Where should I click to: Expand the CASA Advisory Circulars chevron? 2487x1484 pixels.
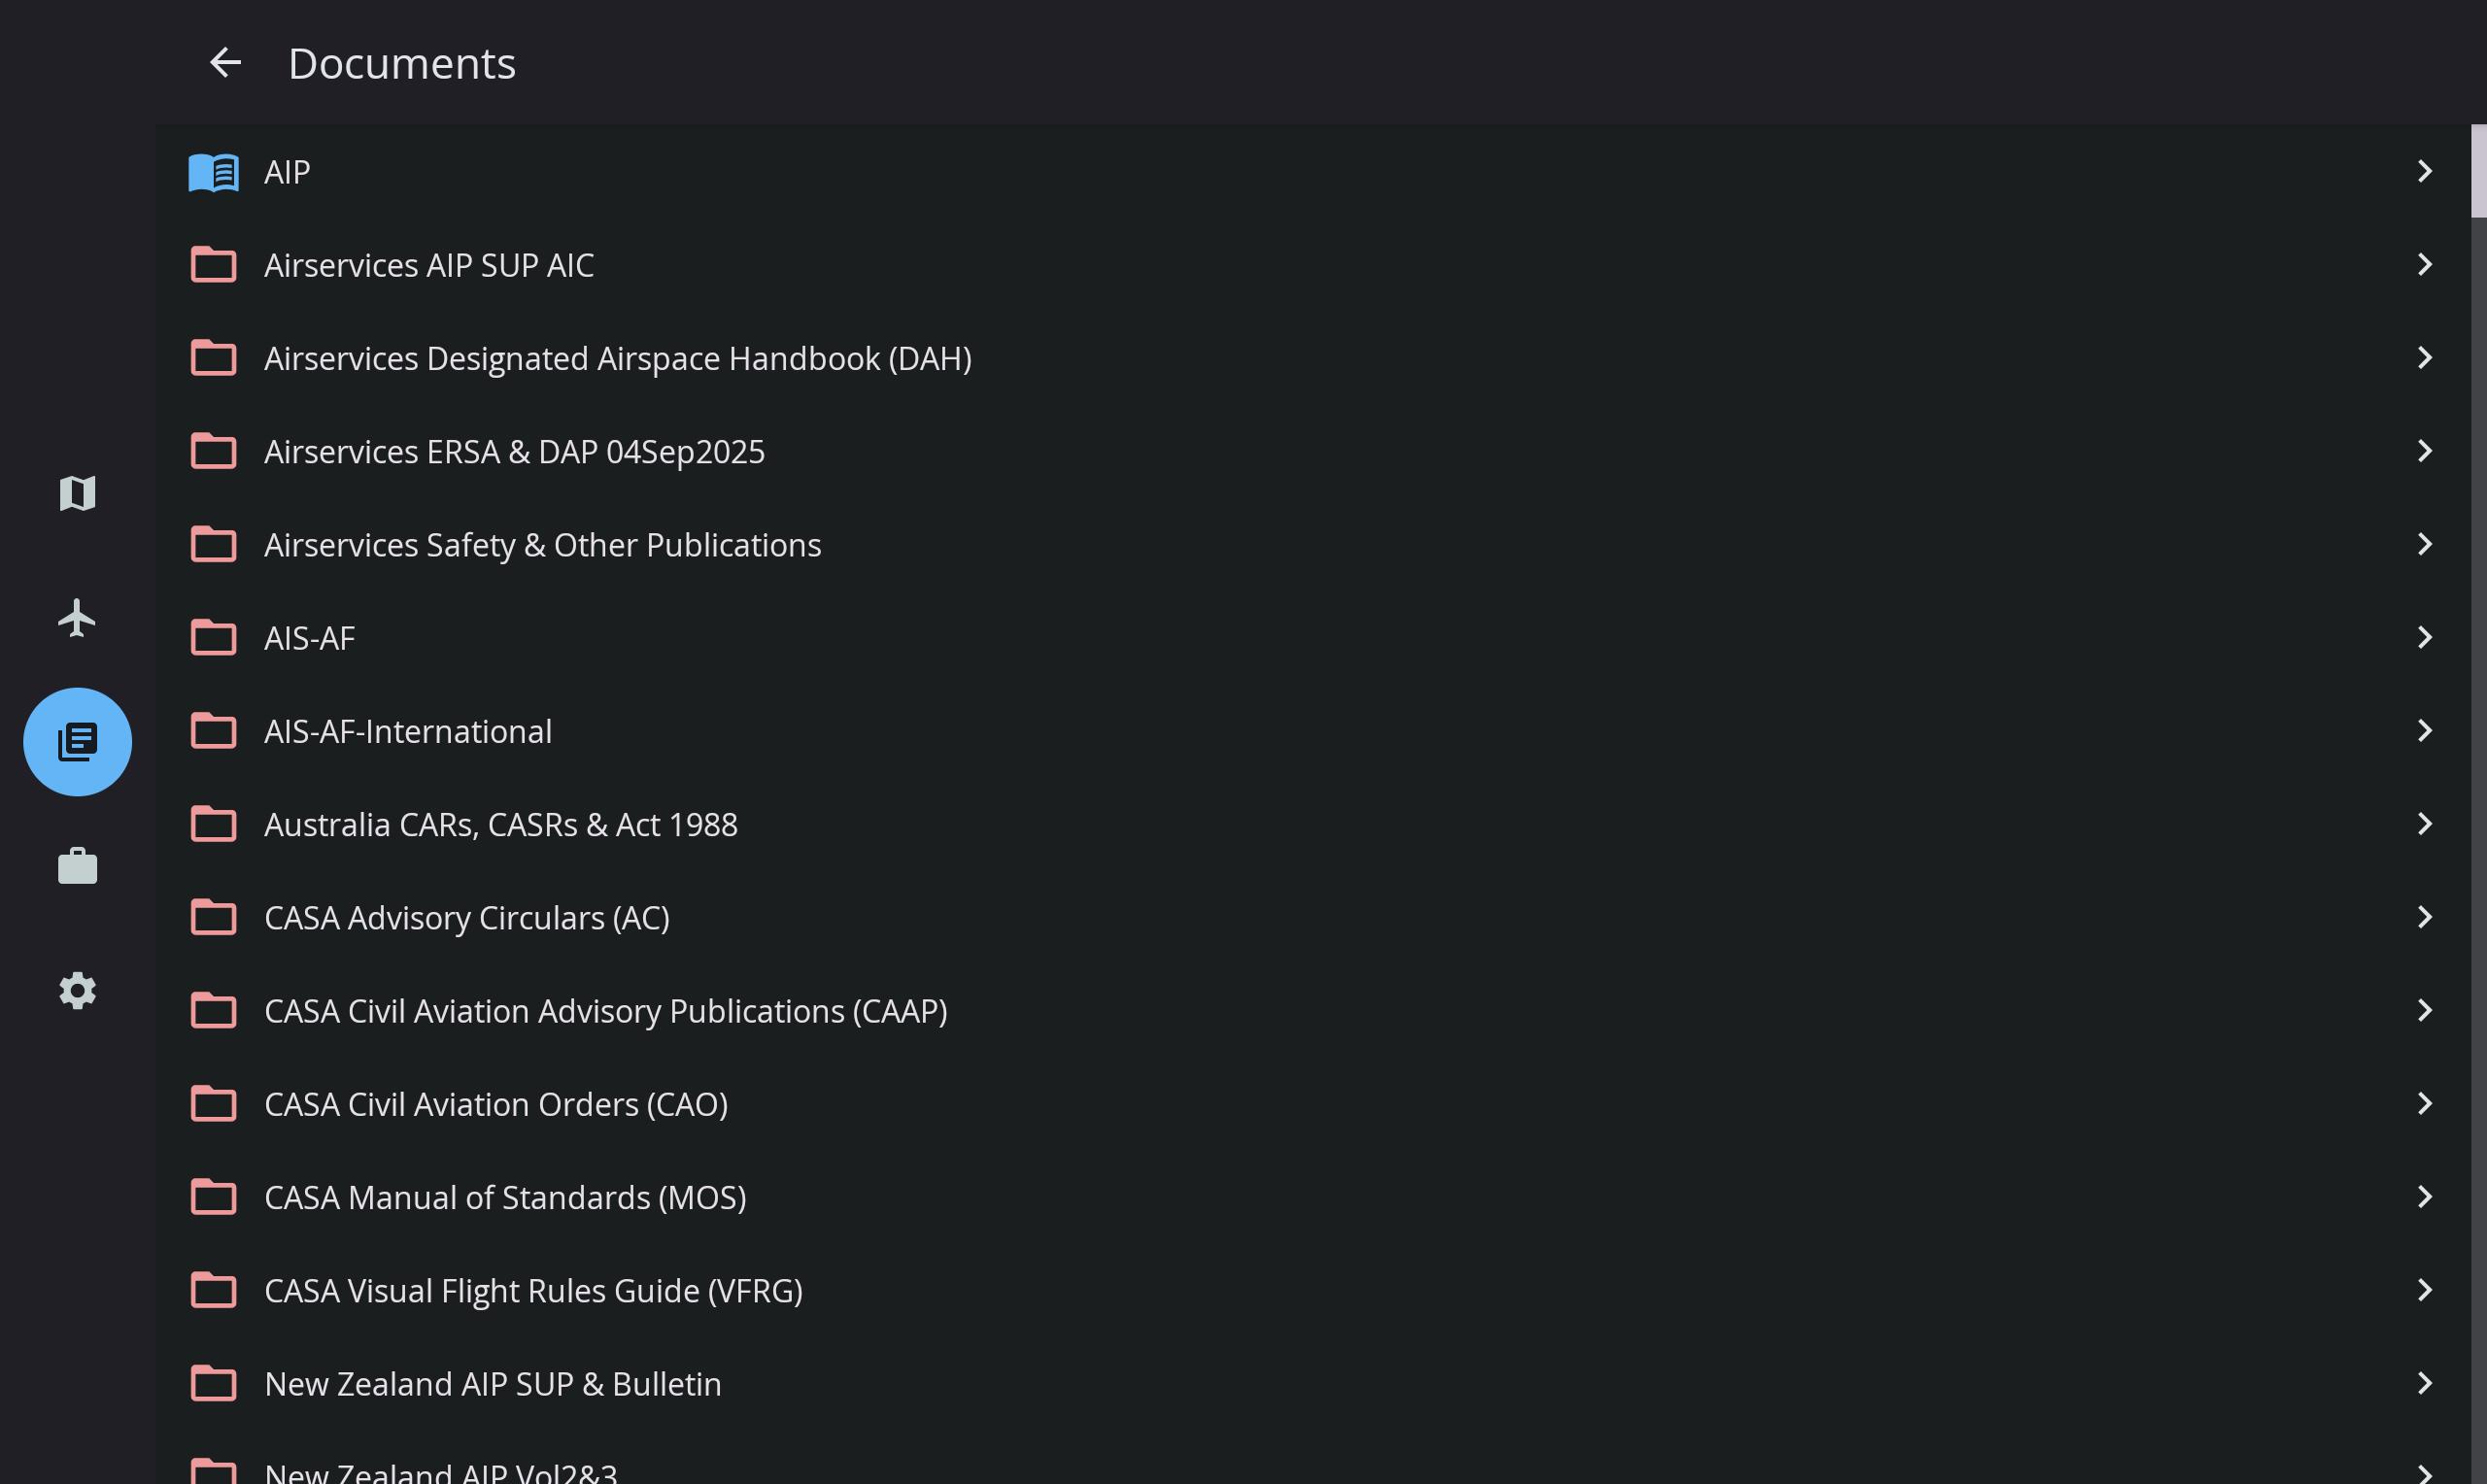tap(2424, 917)
